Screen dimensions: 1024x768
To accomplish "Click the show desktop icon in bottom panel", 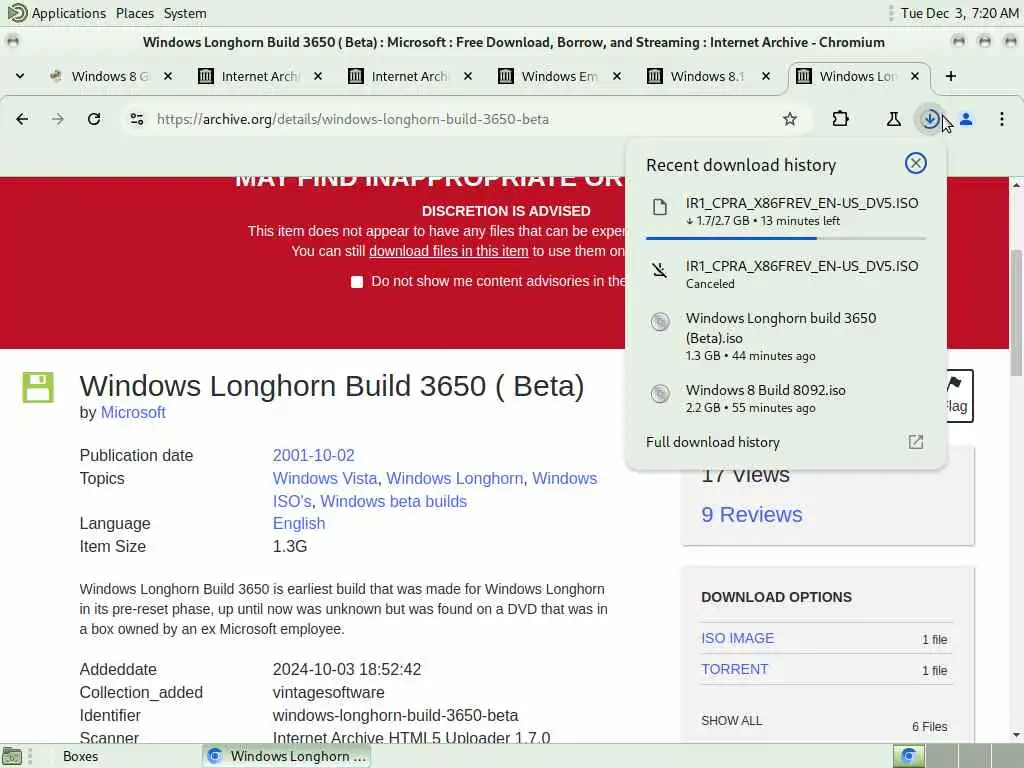I will click(x=12, y=756).
